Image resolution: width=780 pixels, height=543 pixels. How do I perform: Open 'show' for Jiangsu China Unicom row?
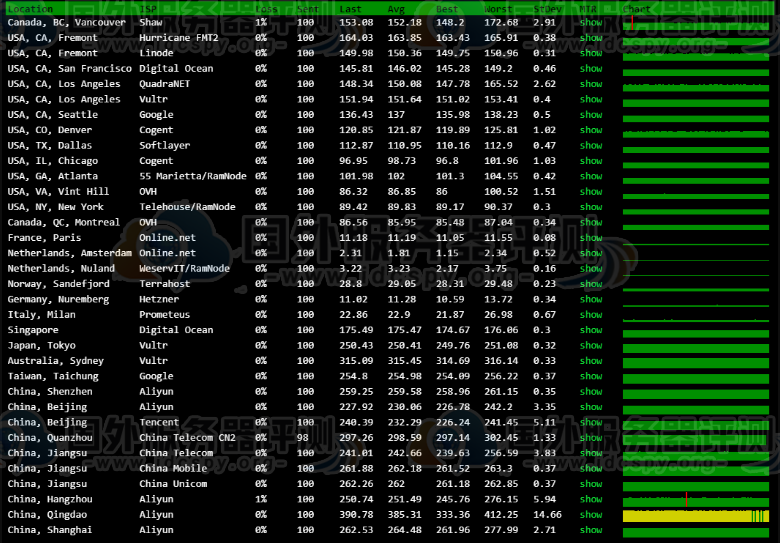590,484
